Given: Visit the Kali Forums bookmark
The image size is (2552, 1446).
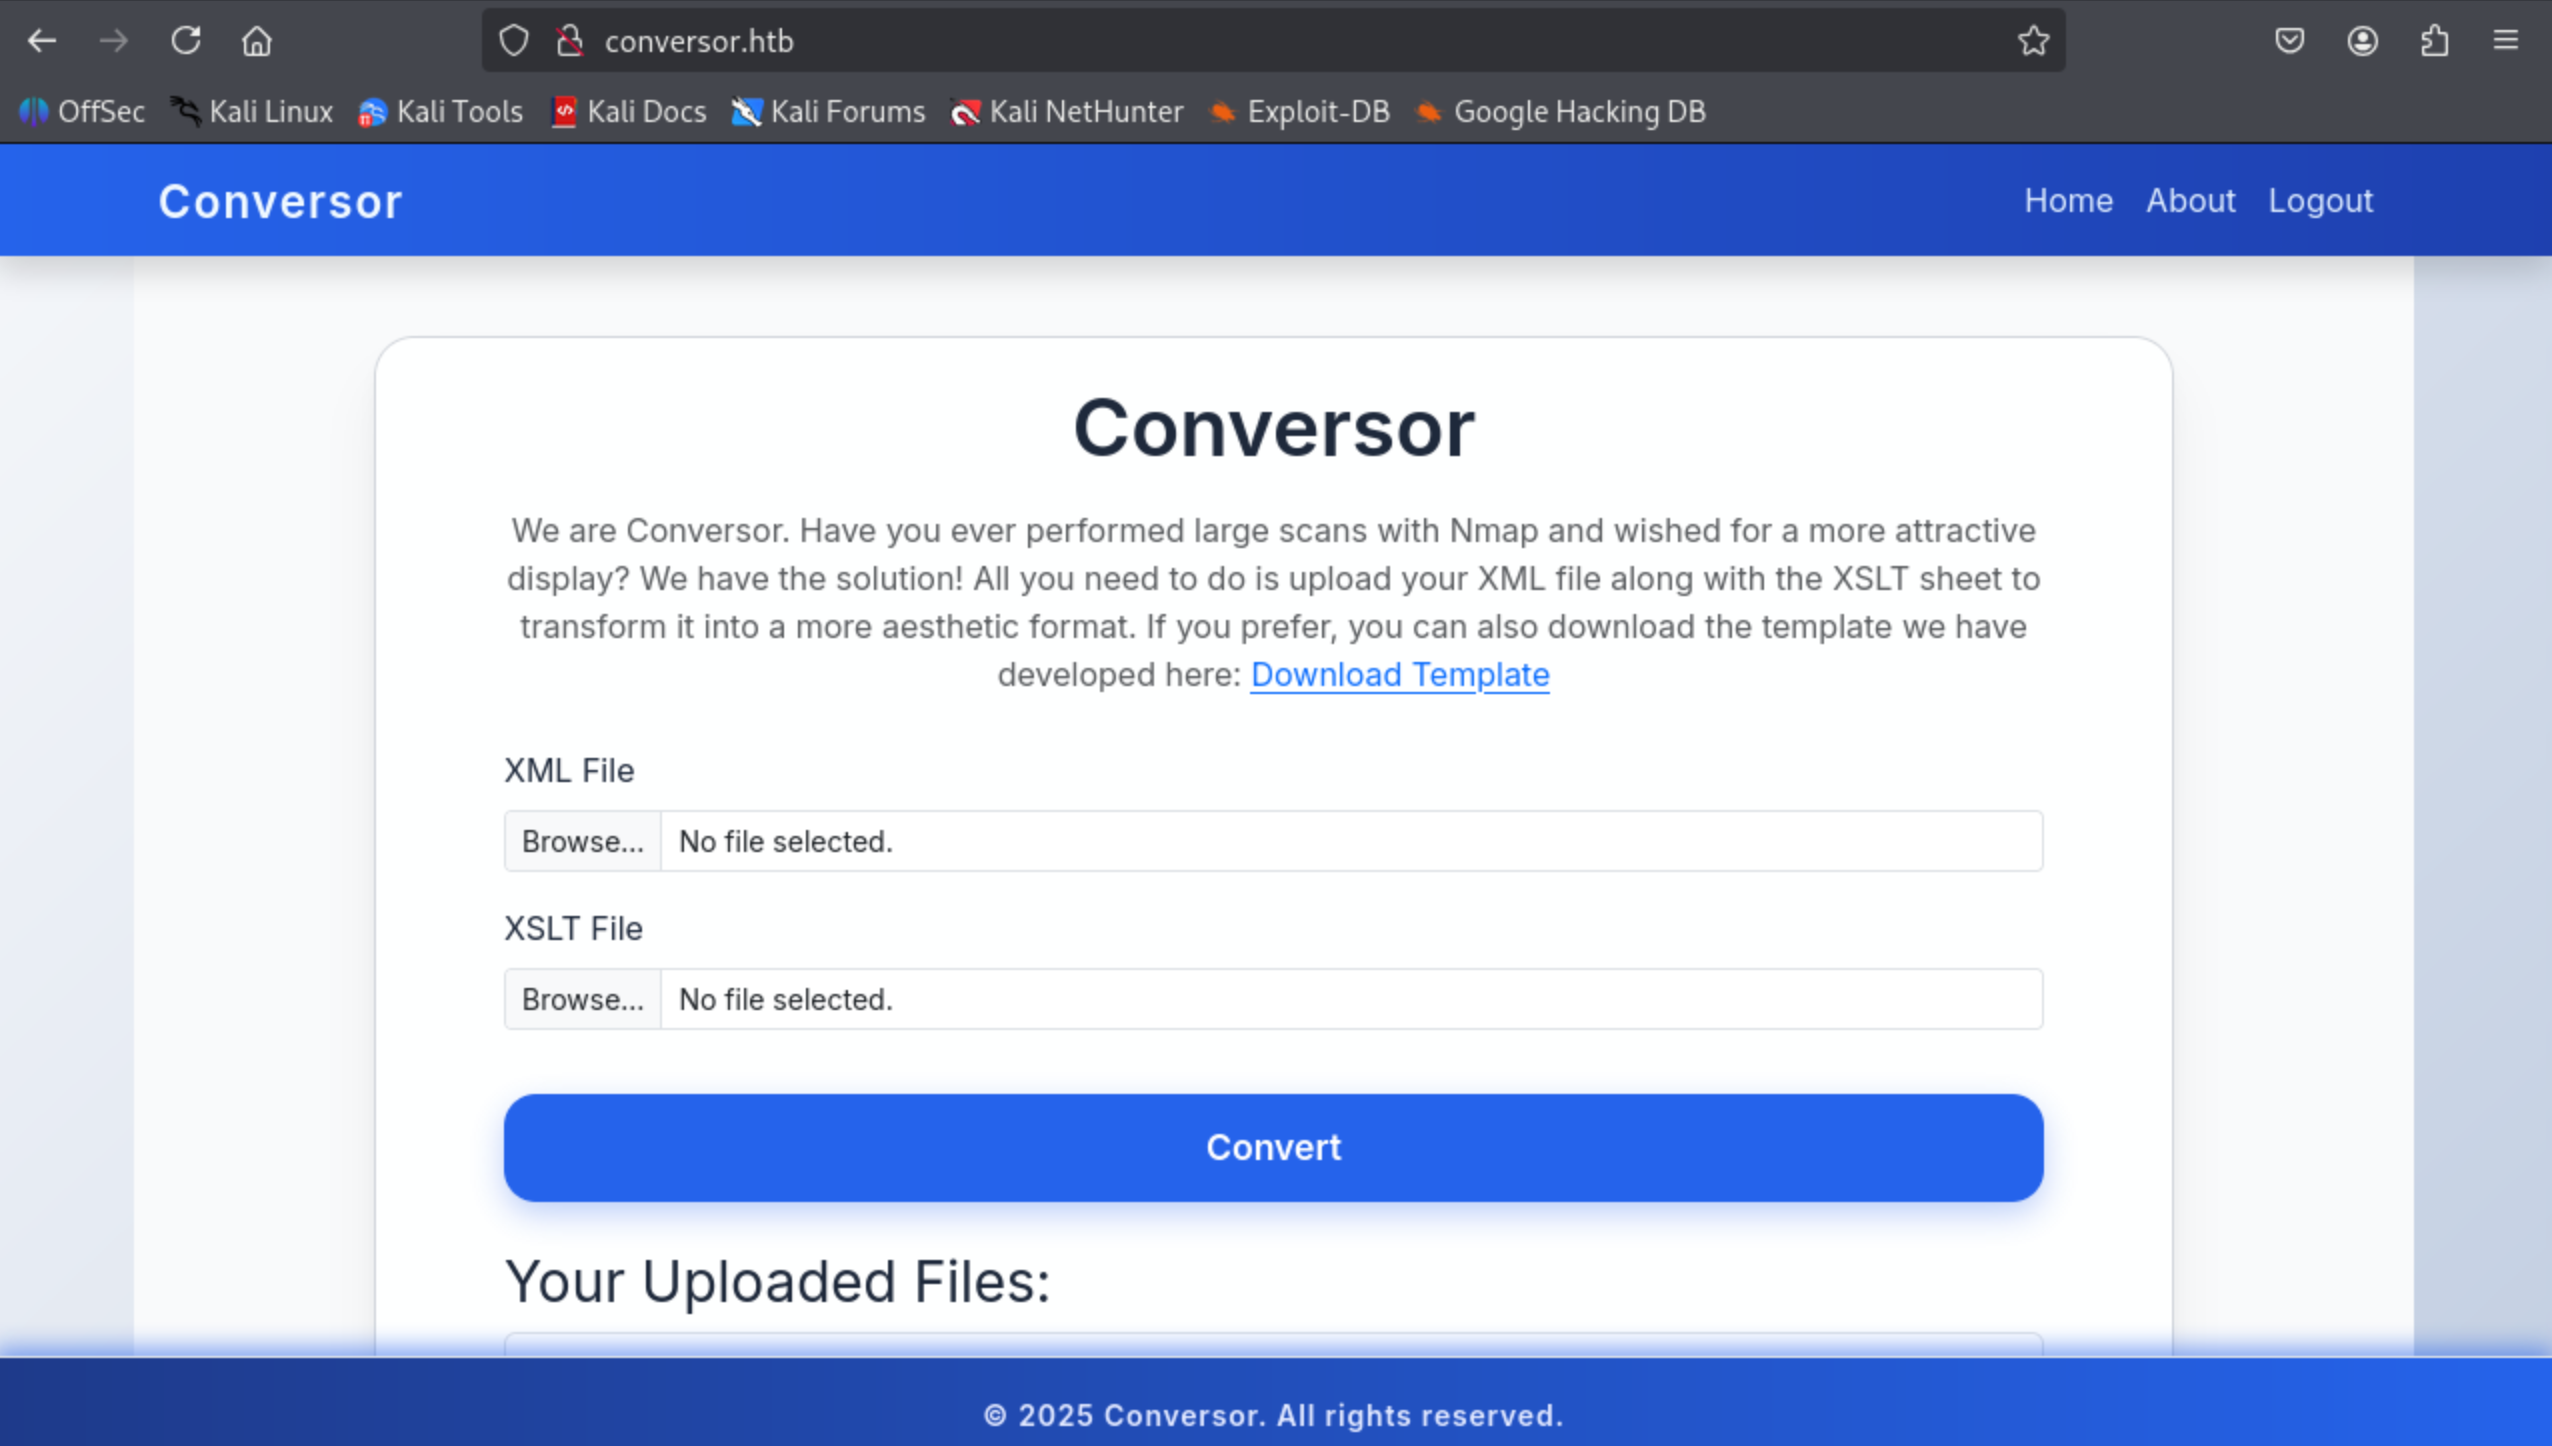Looking at the screenshot, I should tap(827, 112).
